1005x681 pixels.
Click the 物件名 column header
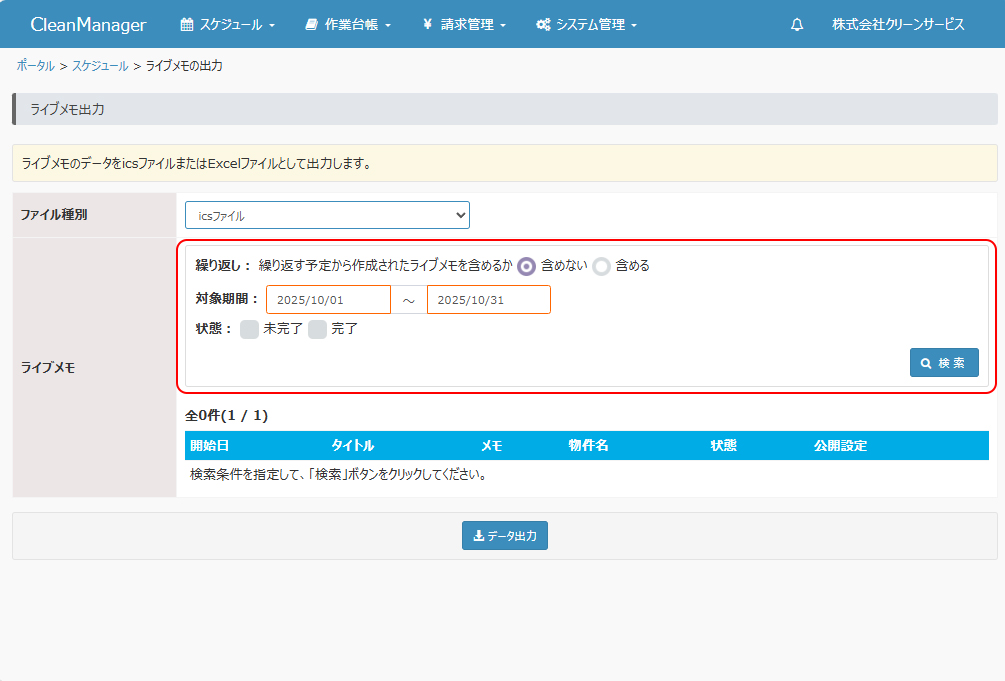(588, 446)
